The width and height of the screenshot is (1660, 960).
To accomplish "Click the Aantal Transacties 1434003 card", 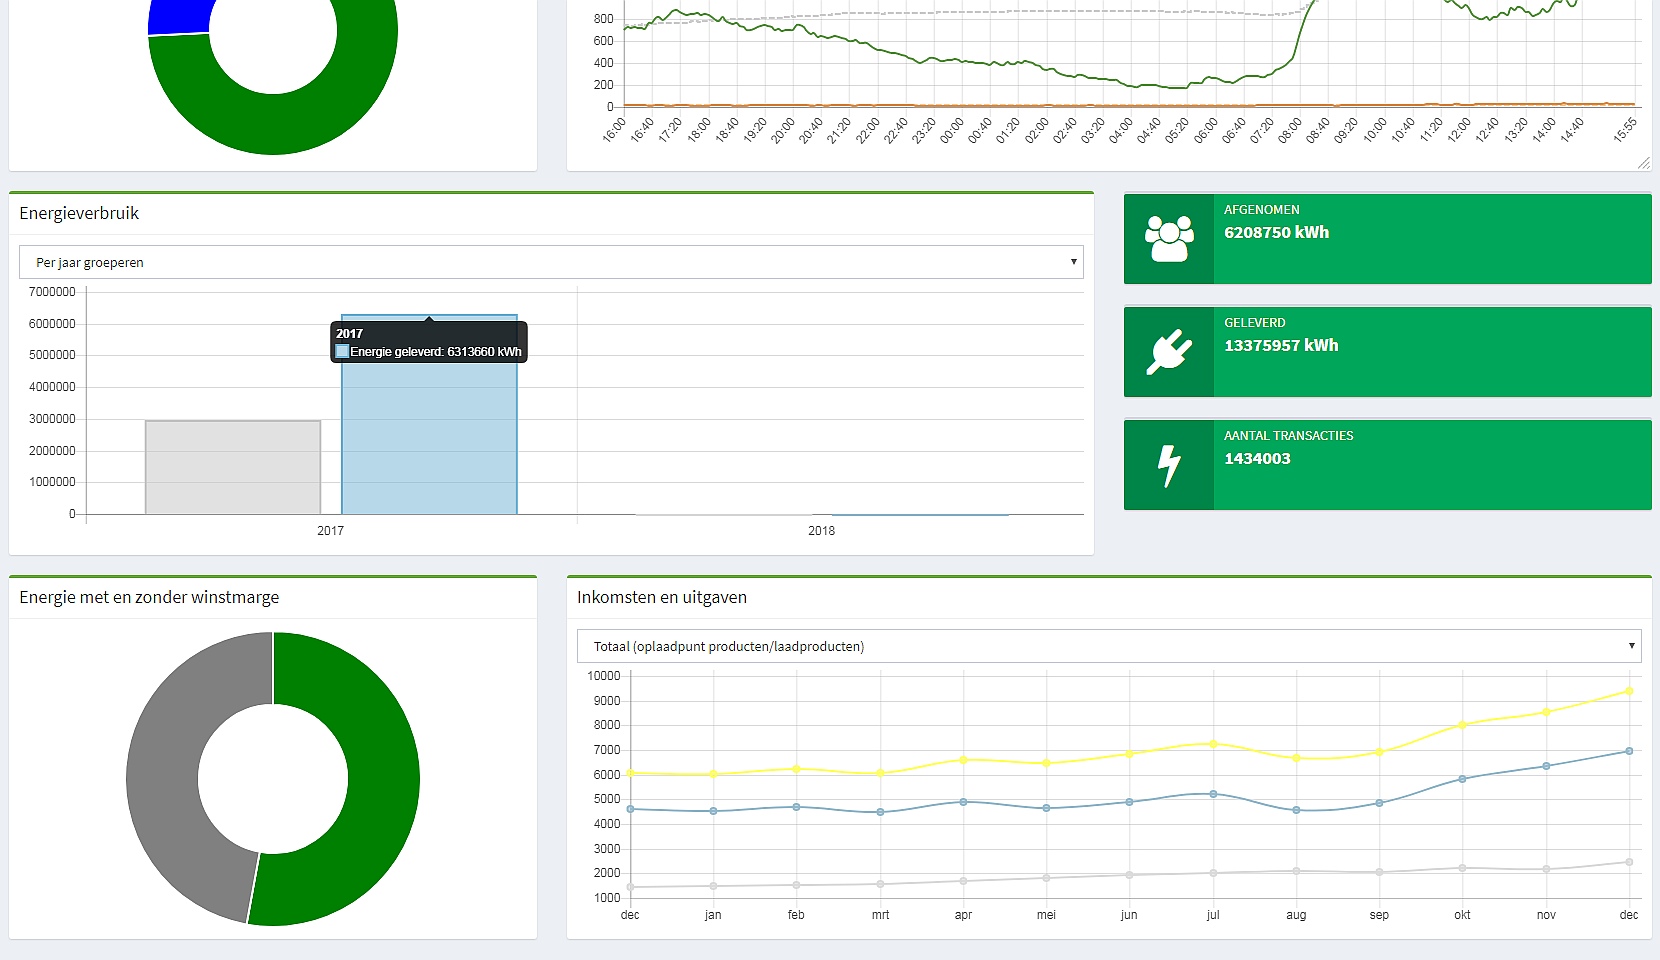I will pyautogui.click(x=1388, y=465).
